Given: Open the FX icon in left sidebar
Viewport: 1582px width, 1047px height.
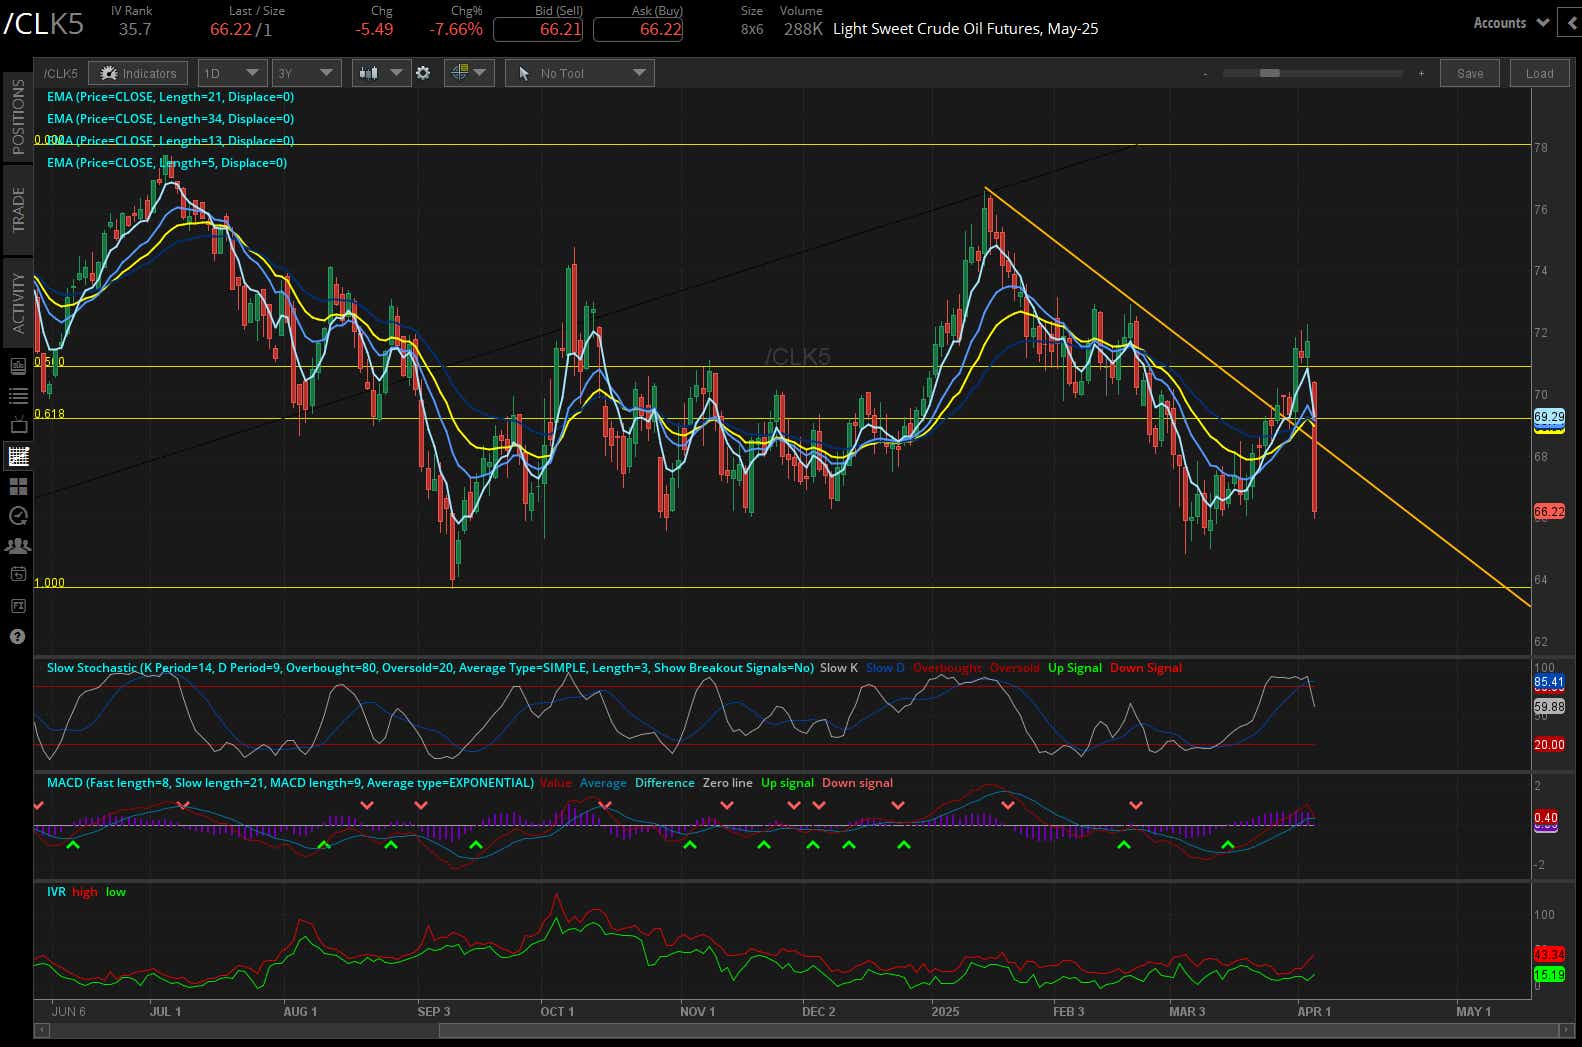Looking at the screenshot, I should coord(17,606).
